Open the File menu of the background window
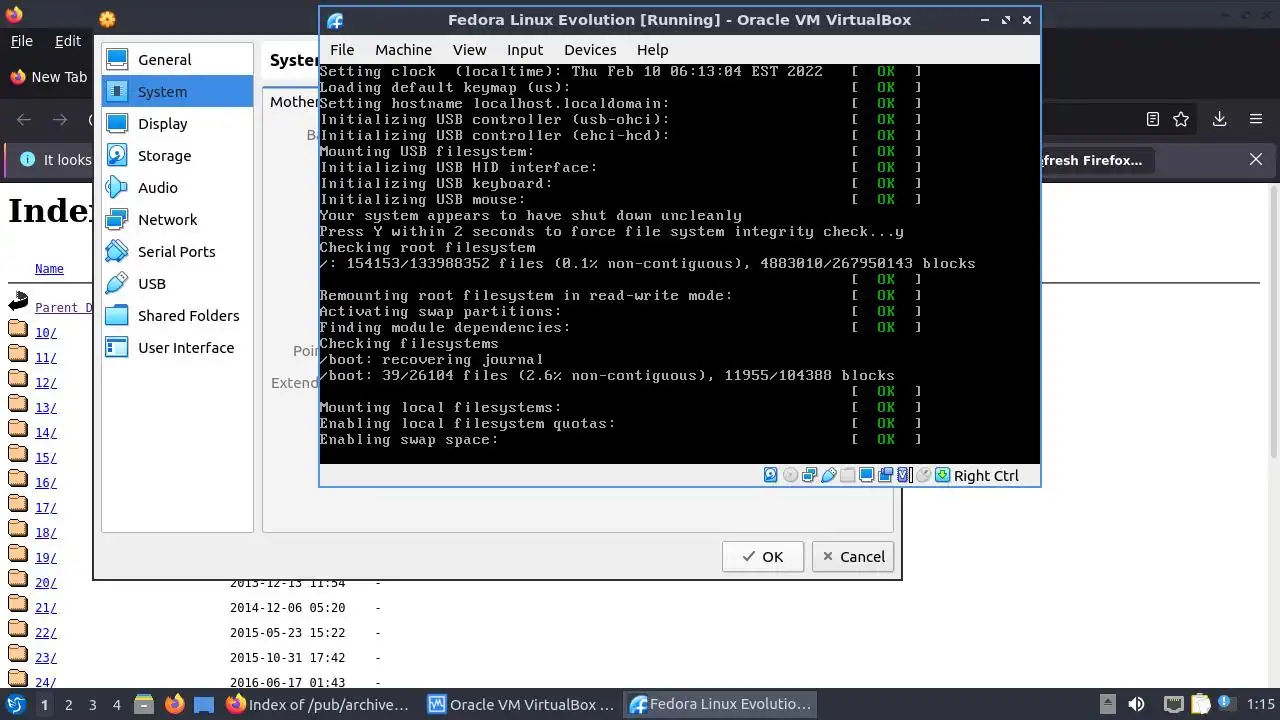This screenshot has width=1280, height=720. pyautogui.click(x=22, y=41)
